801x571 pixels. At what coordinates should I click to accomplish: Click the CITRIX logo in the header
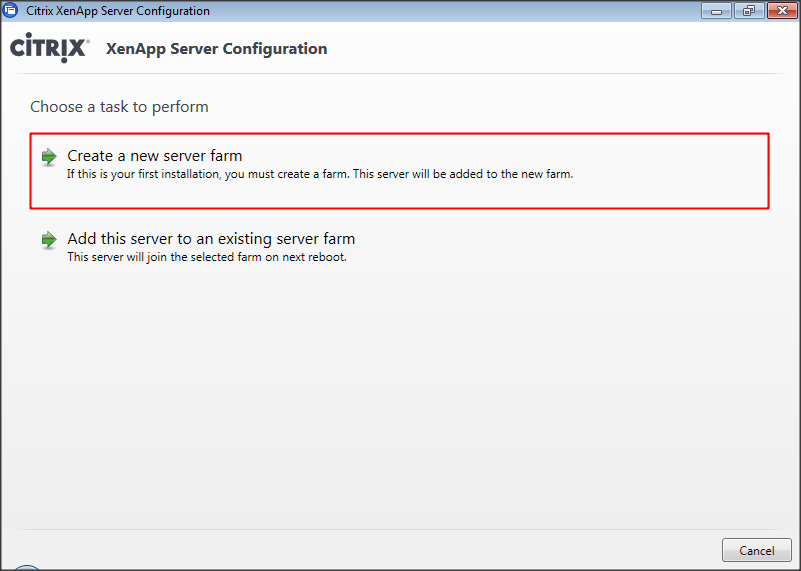(50, 48)
